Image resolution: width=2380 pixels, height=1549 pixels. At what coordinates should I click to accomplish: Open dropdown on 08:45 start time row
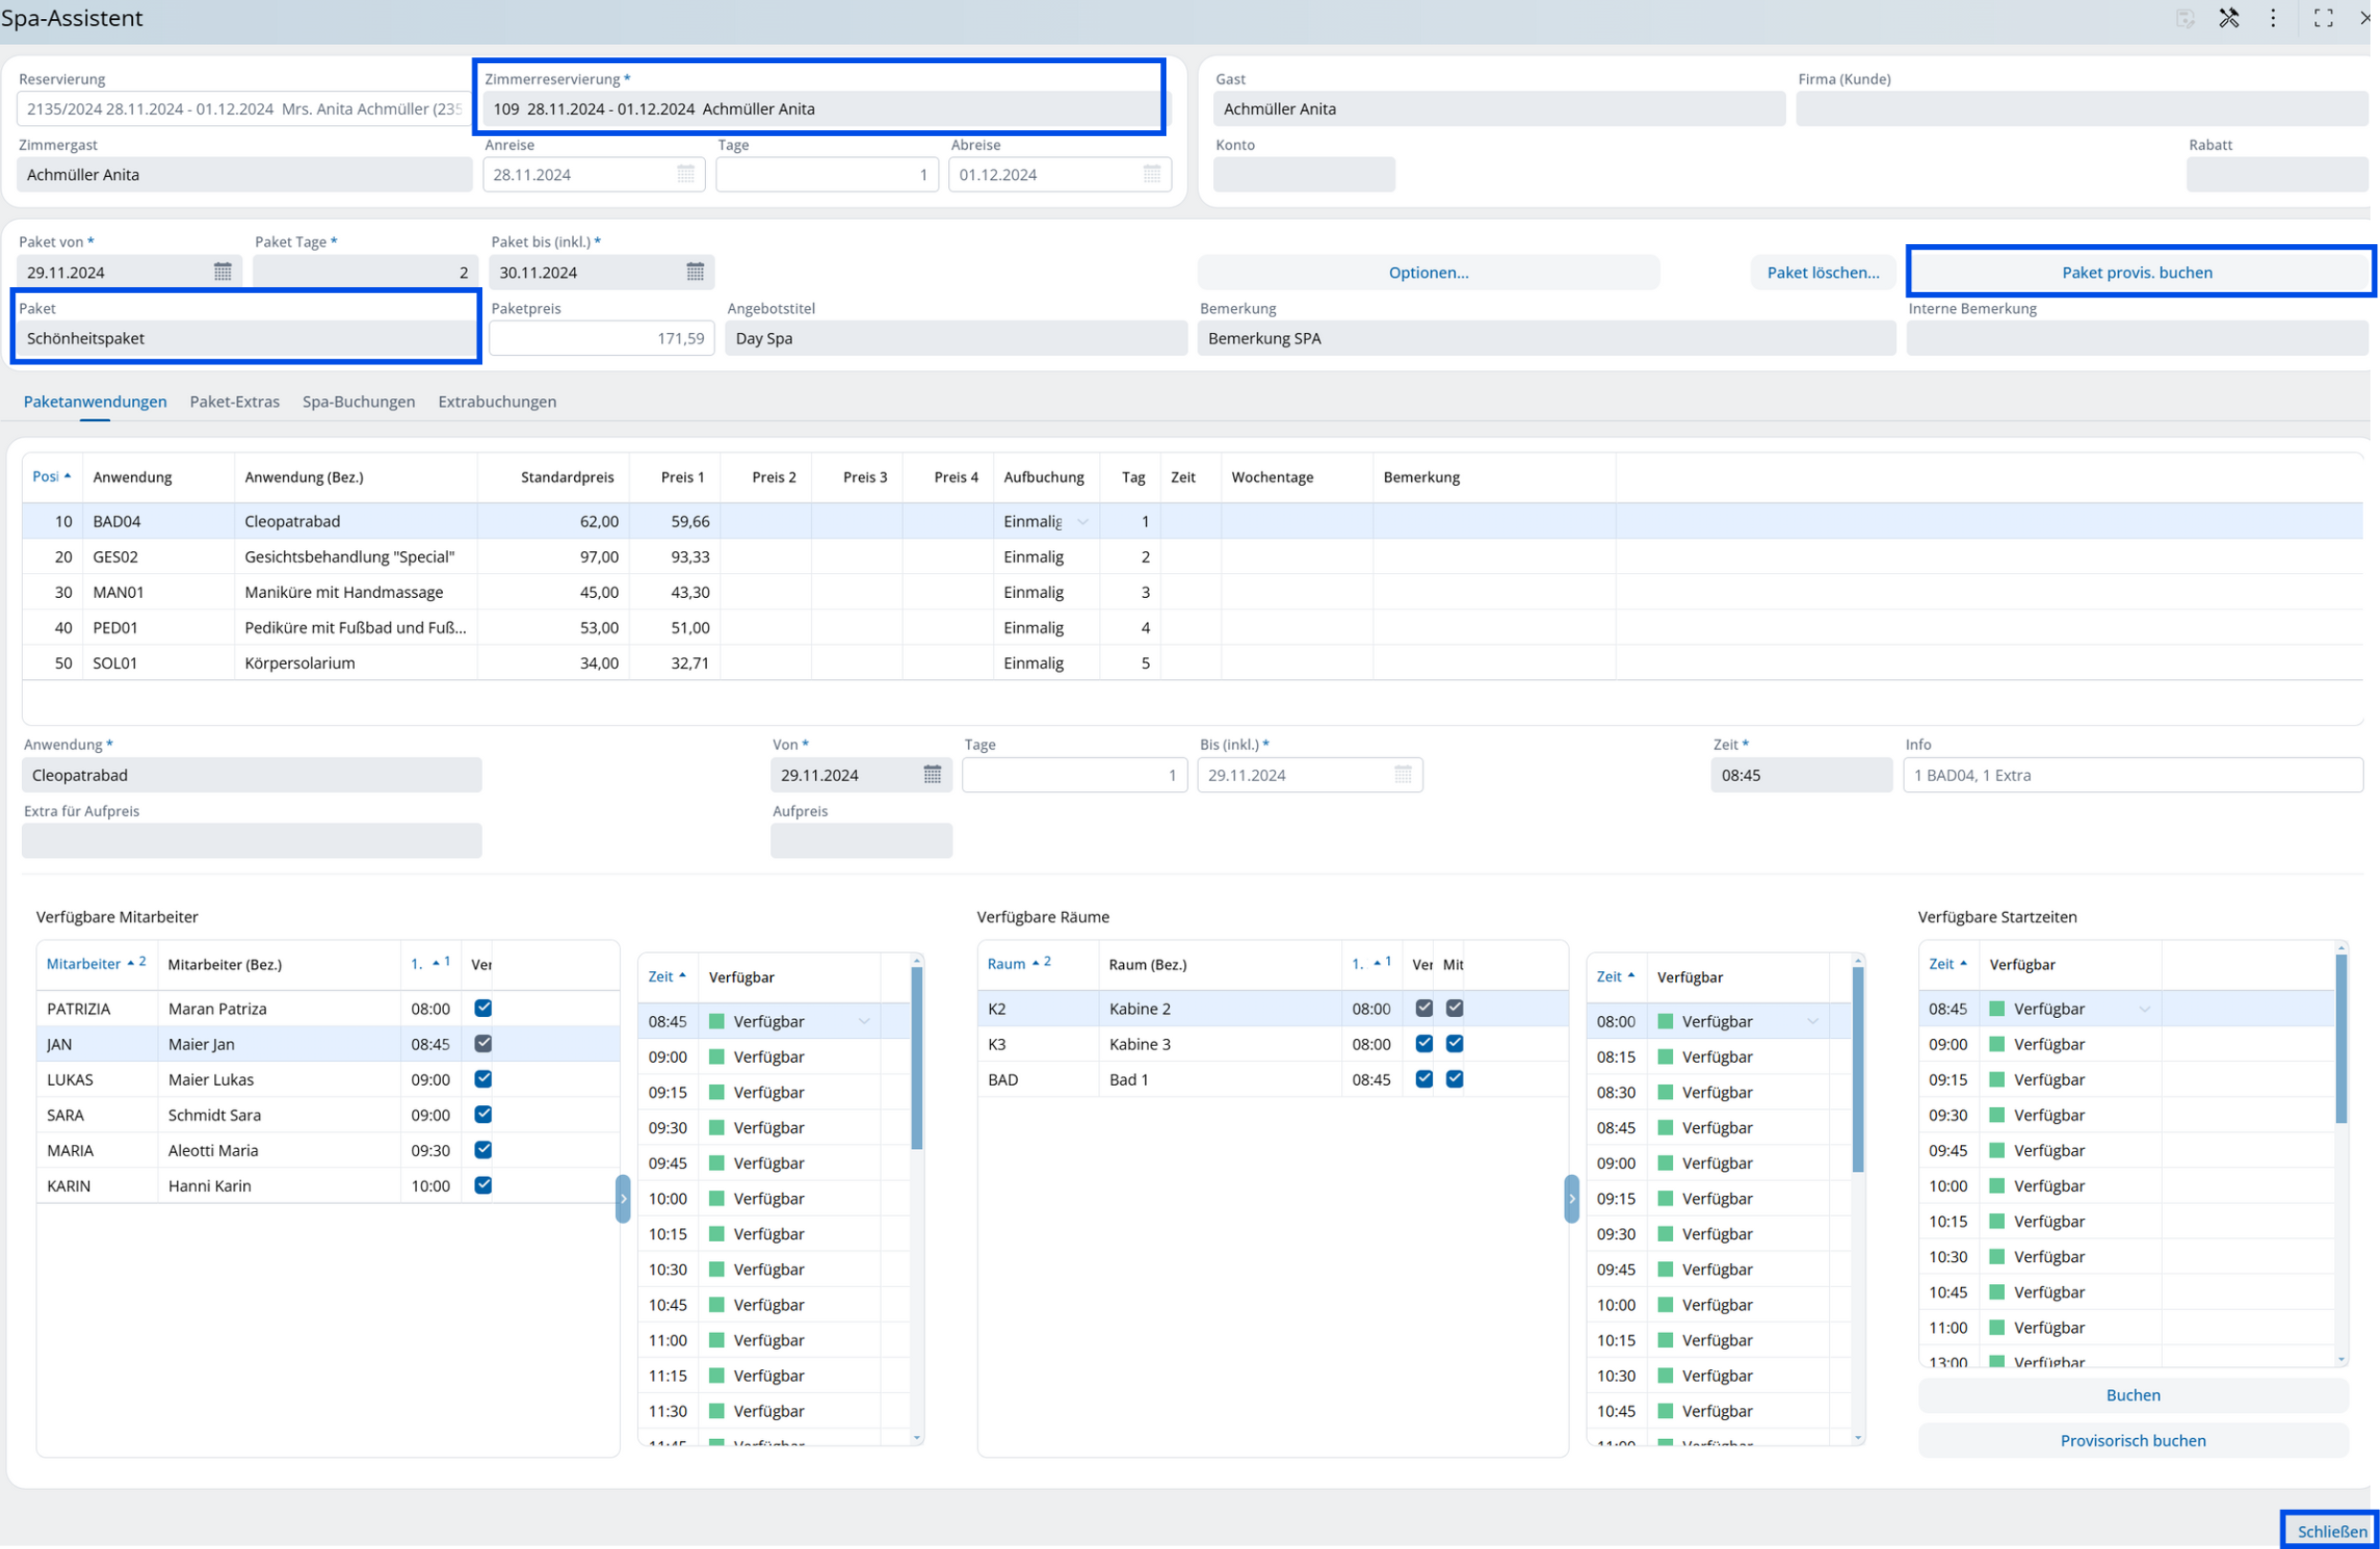coord(2144,1009)
